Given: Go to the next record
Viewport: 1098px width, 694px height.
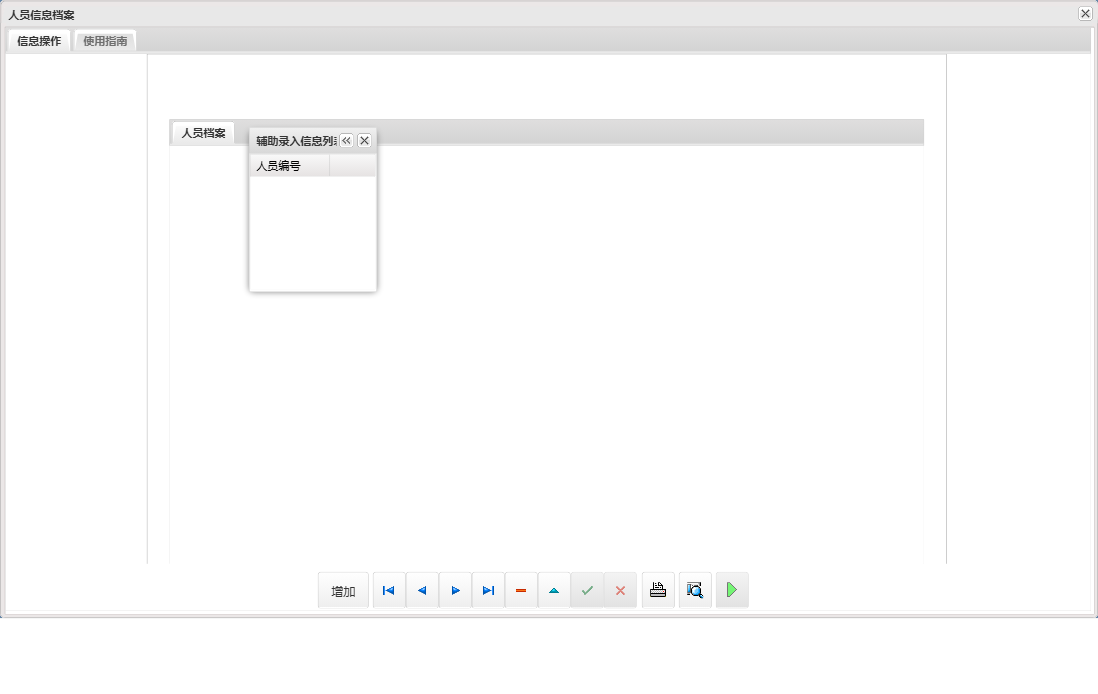Looking at the screenshot, I should tap(455, 590).
